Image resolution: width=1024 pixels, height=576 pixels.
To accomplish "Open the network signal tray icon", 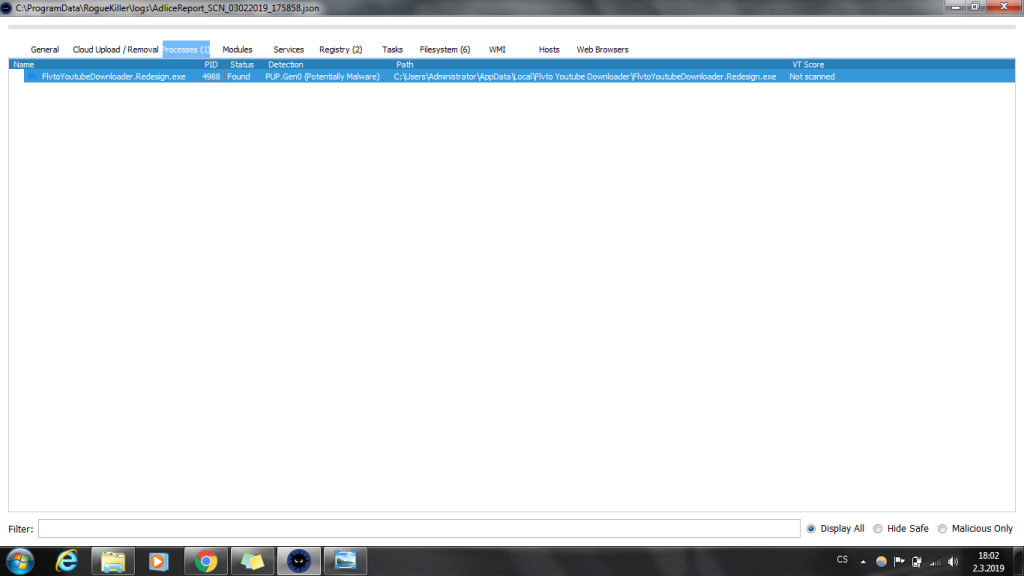I will click(x=935, y=562).
